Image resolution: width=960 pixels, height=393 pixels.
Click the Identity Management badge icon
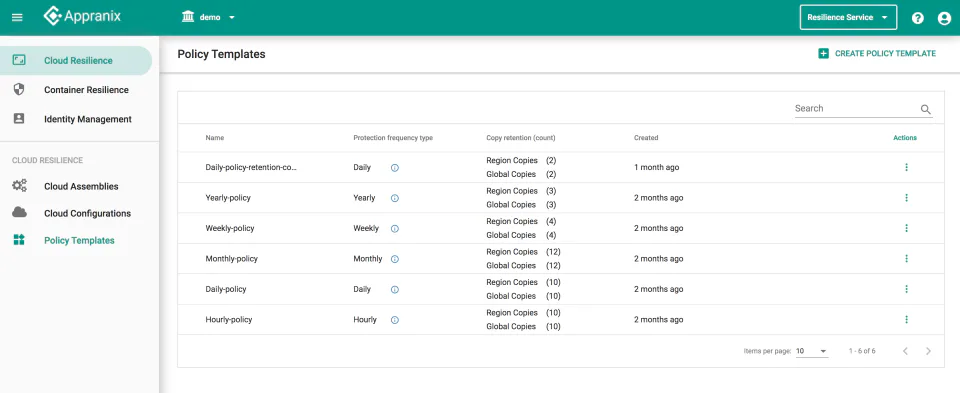(x=19, y=119)
